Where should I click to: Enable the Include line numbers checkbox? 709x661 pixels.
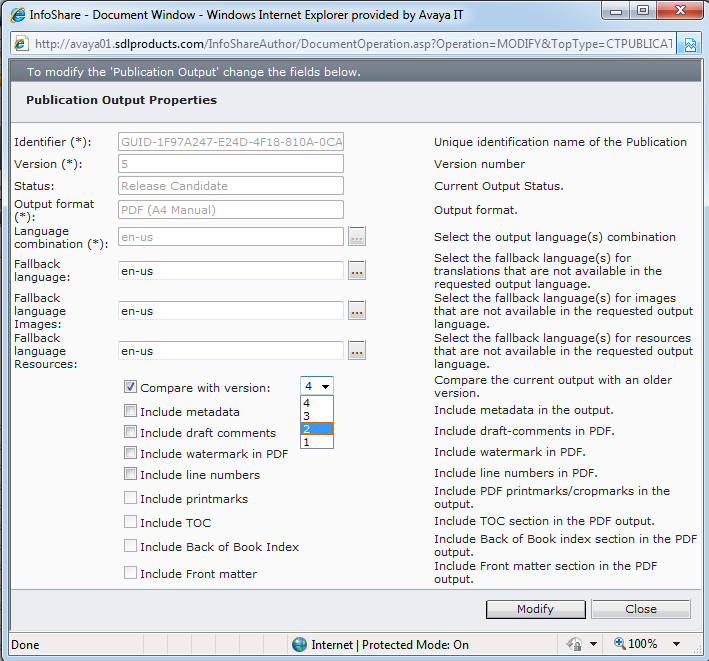(x=130, y=473)
